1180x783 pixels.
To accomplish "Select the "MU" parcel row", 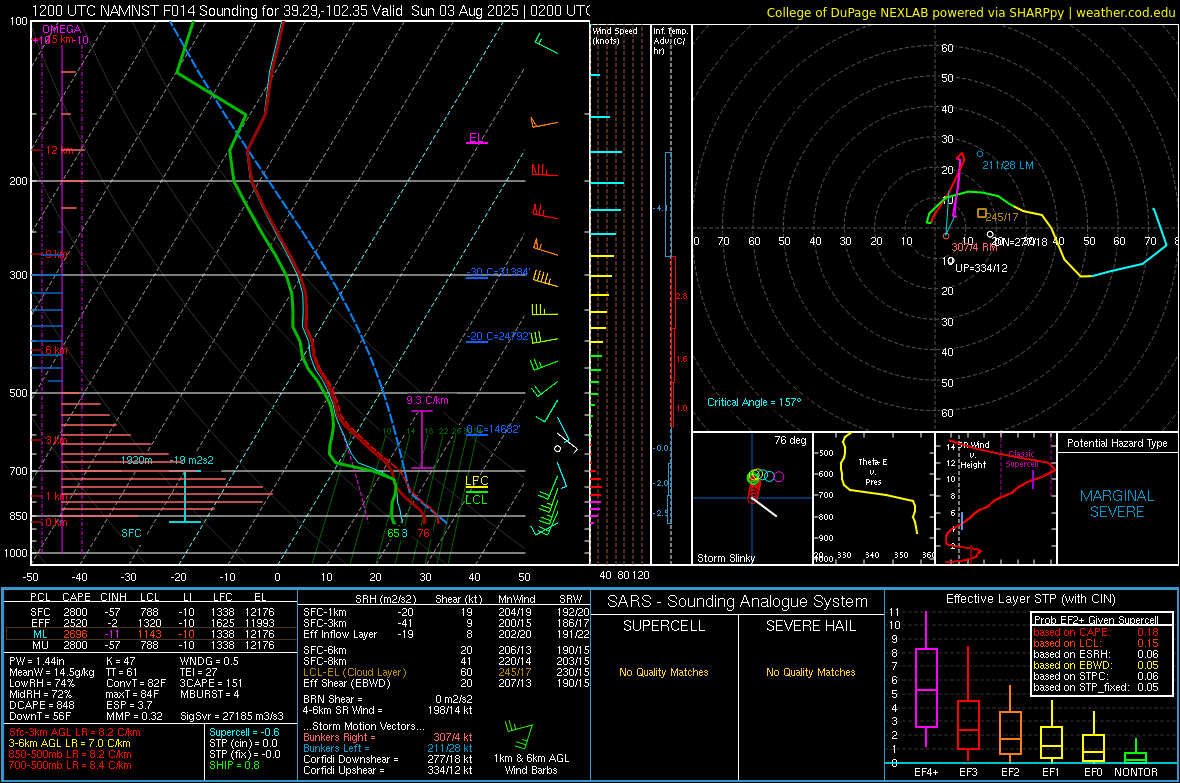I will click(x=151, y=645).
